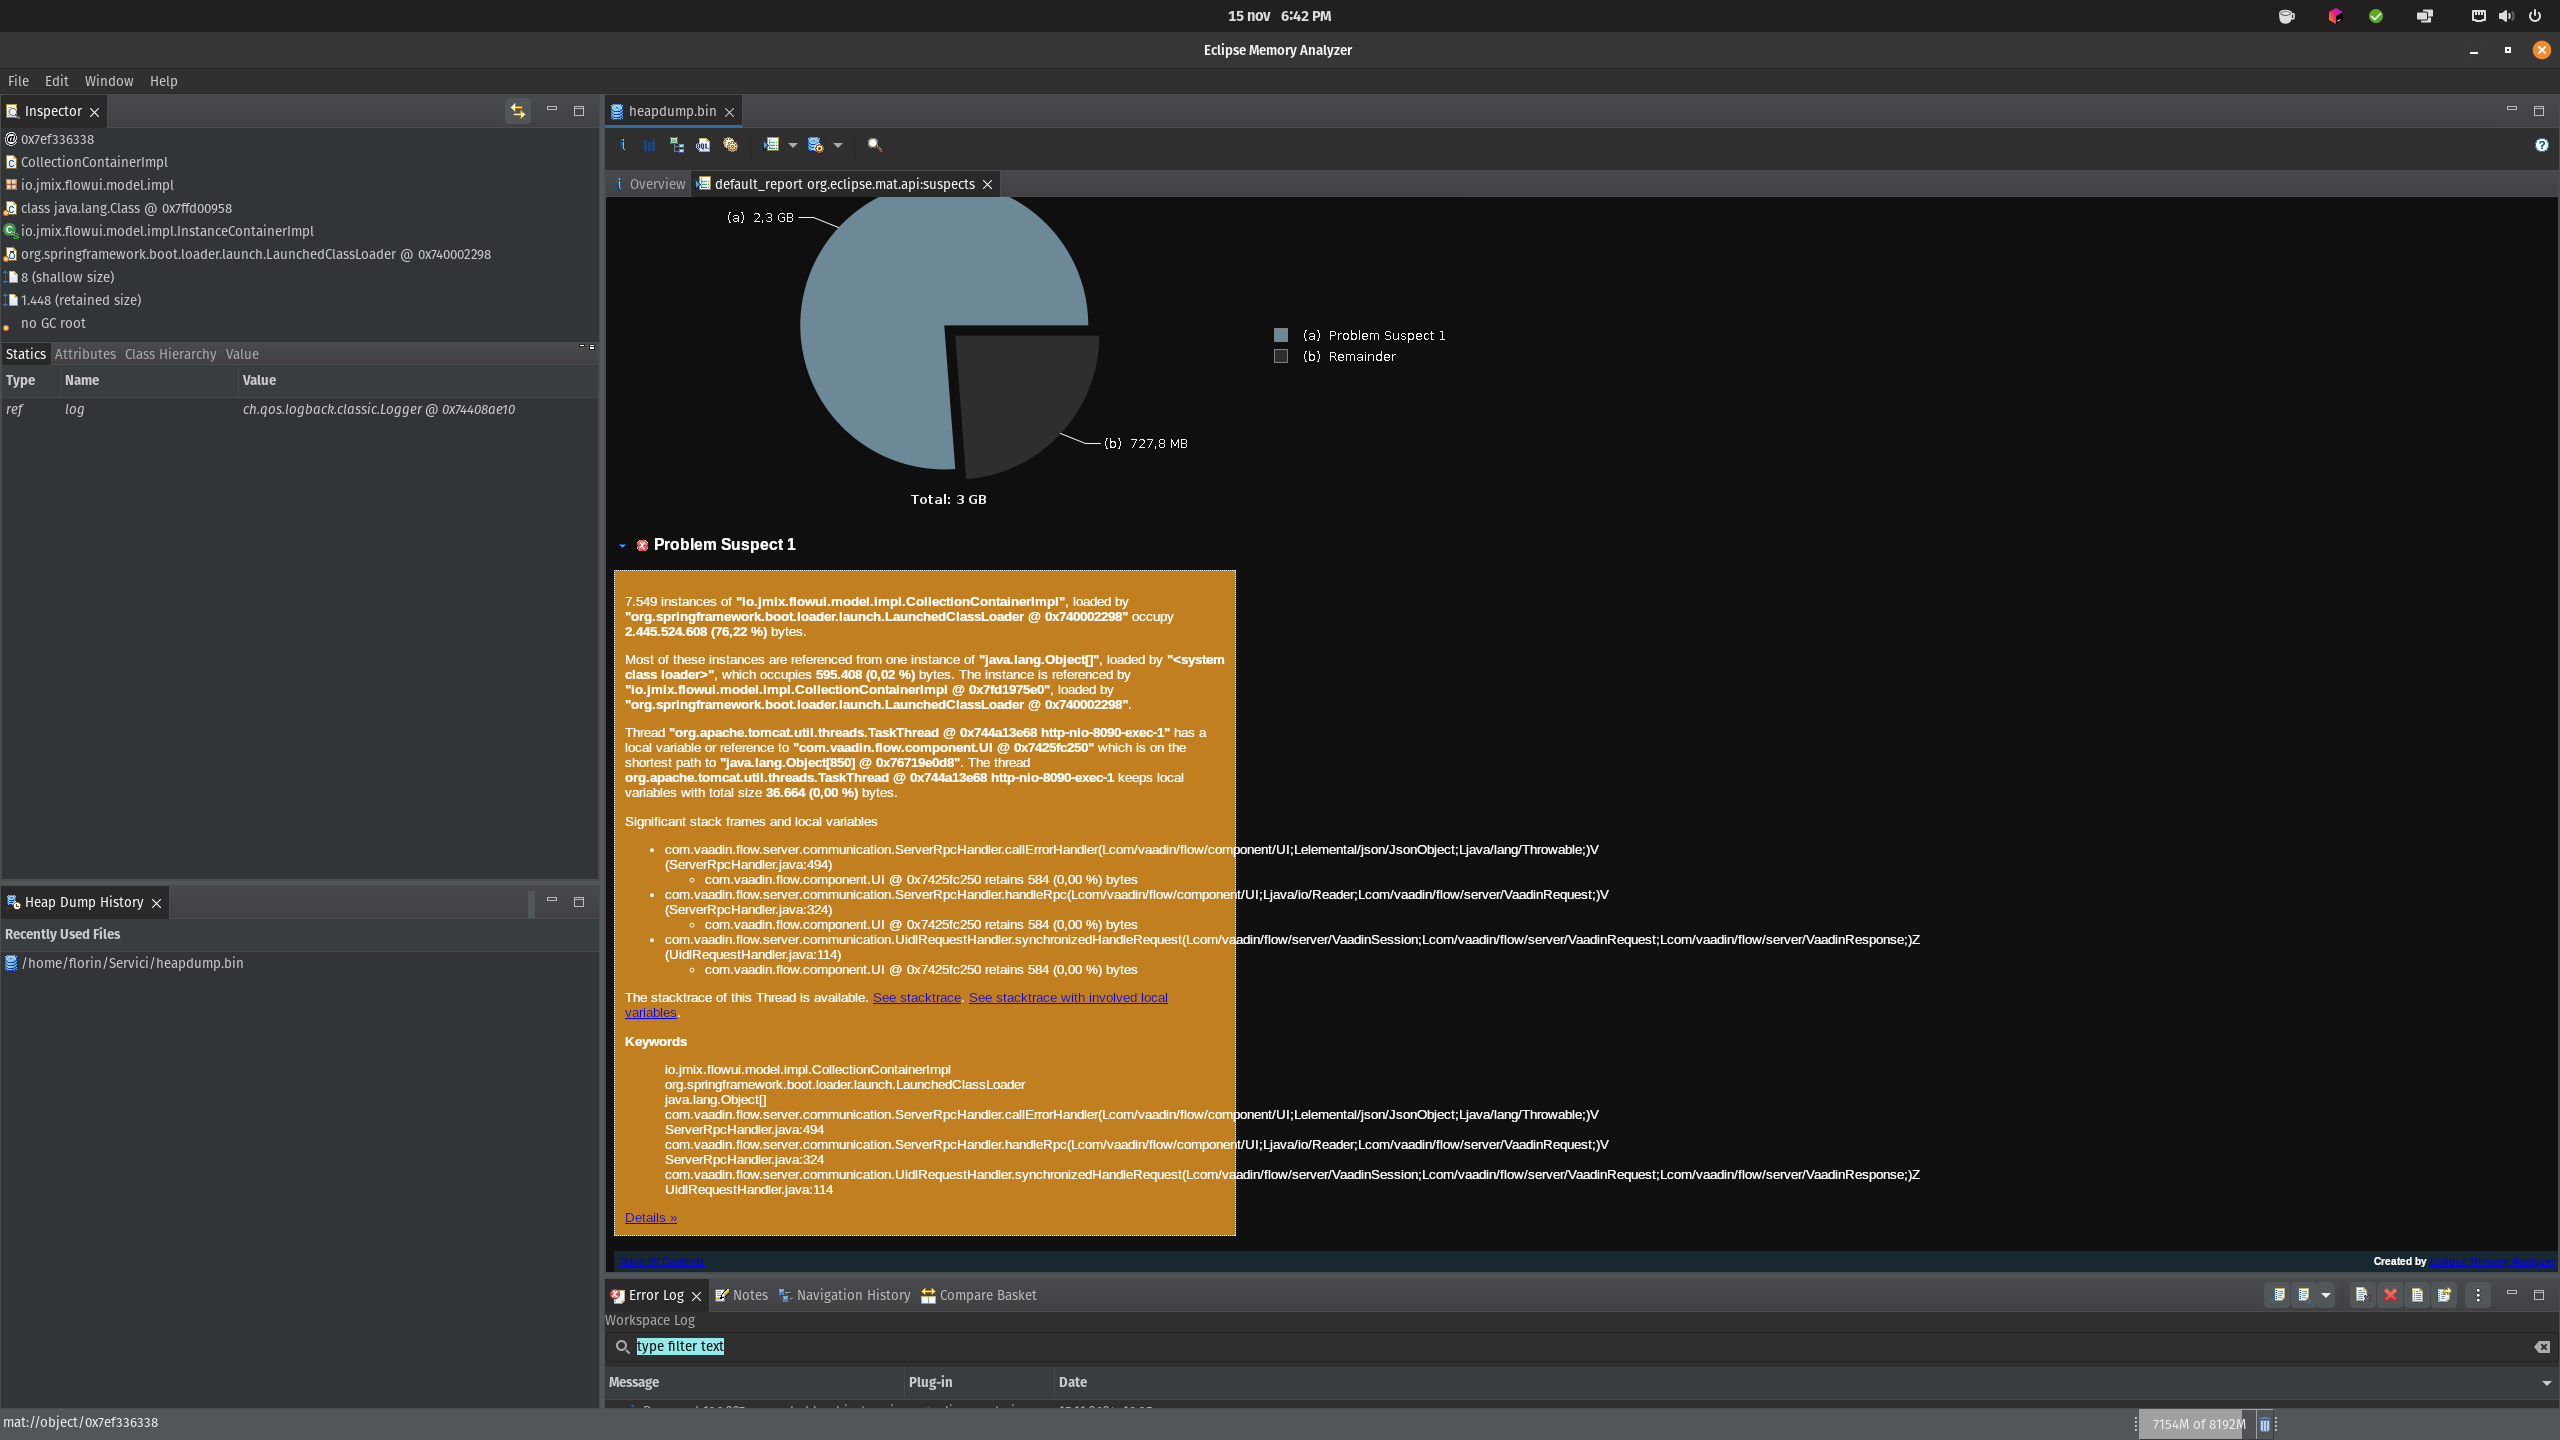Close the default_report suspects tab
The image size is (2560, 1440).
click(987, 184)
